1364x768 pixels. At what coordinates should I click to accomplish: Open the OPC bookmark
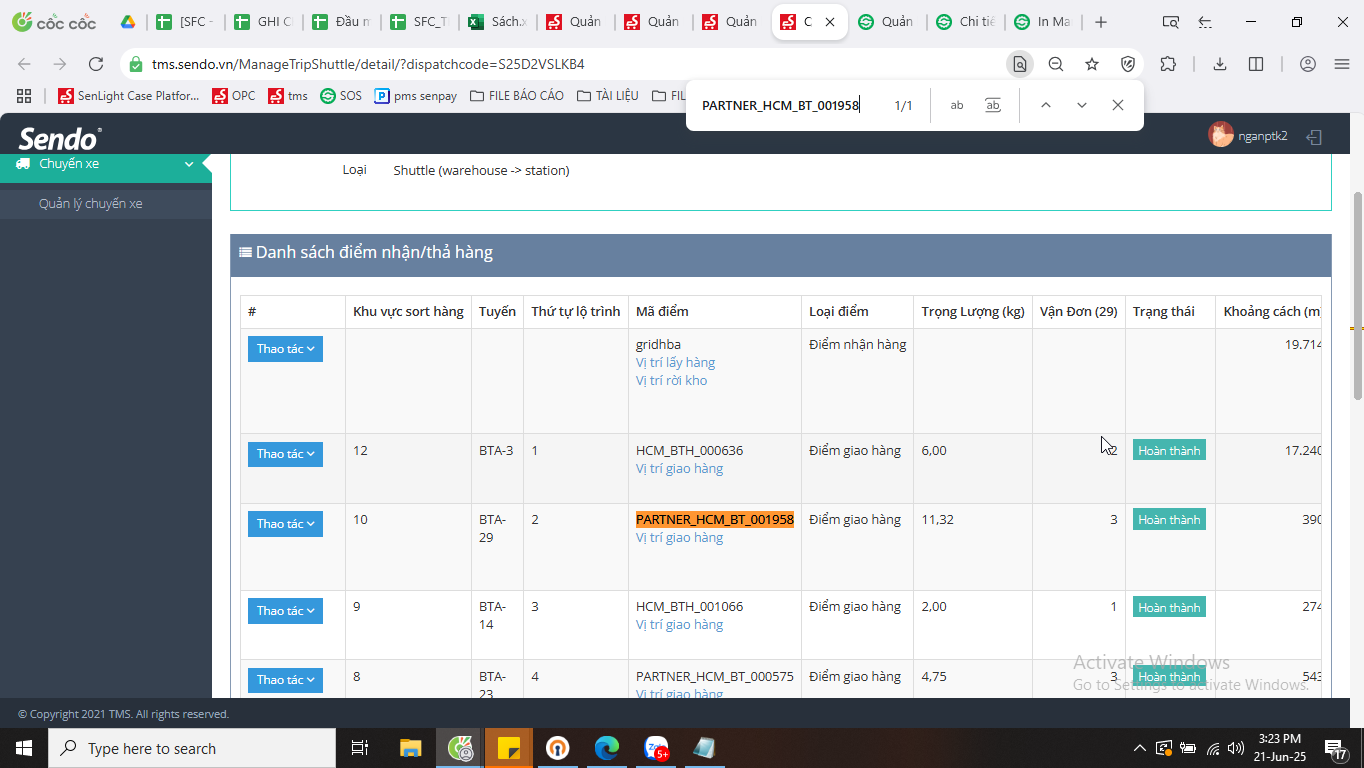233,96
